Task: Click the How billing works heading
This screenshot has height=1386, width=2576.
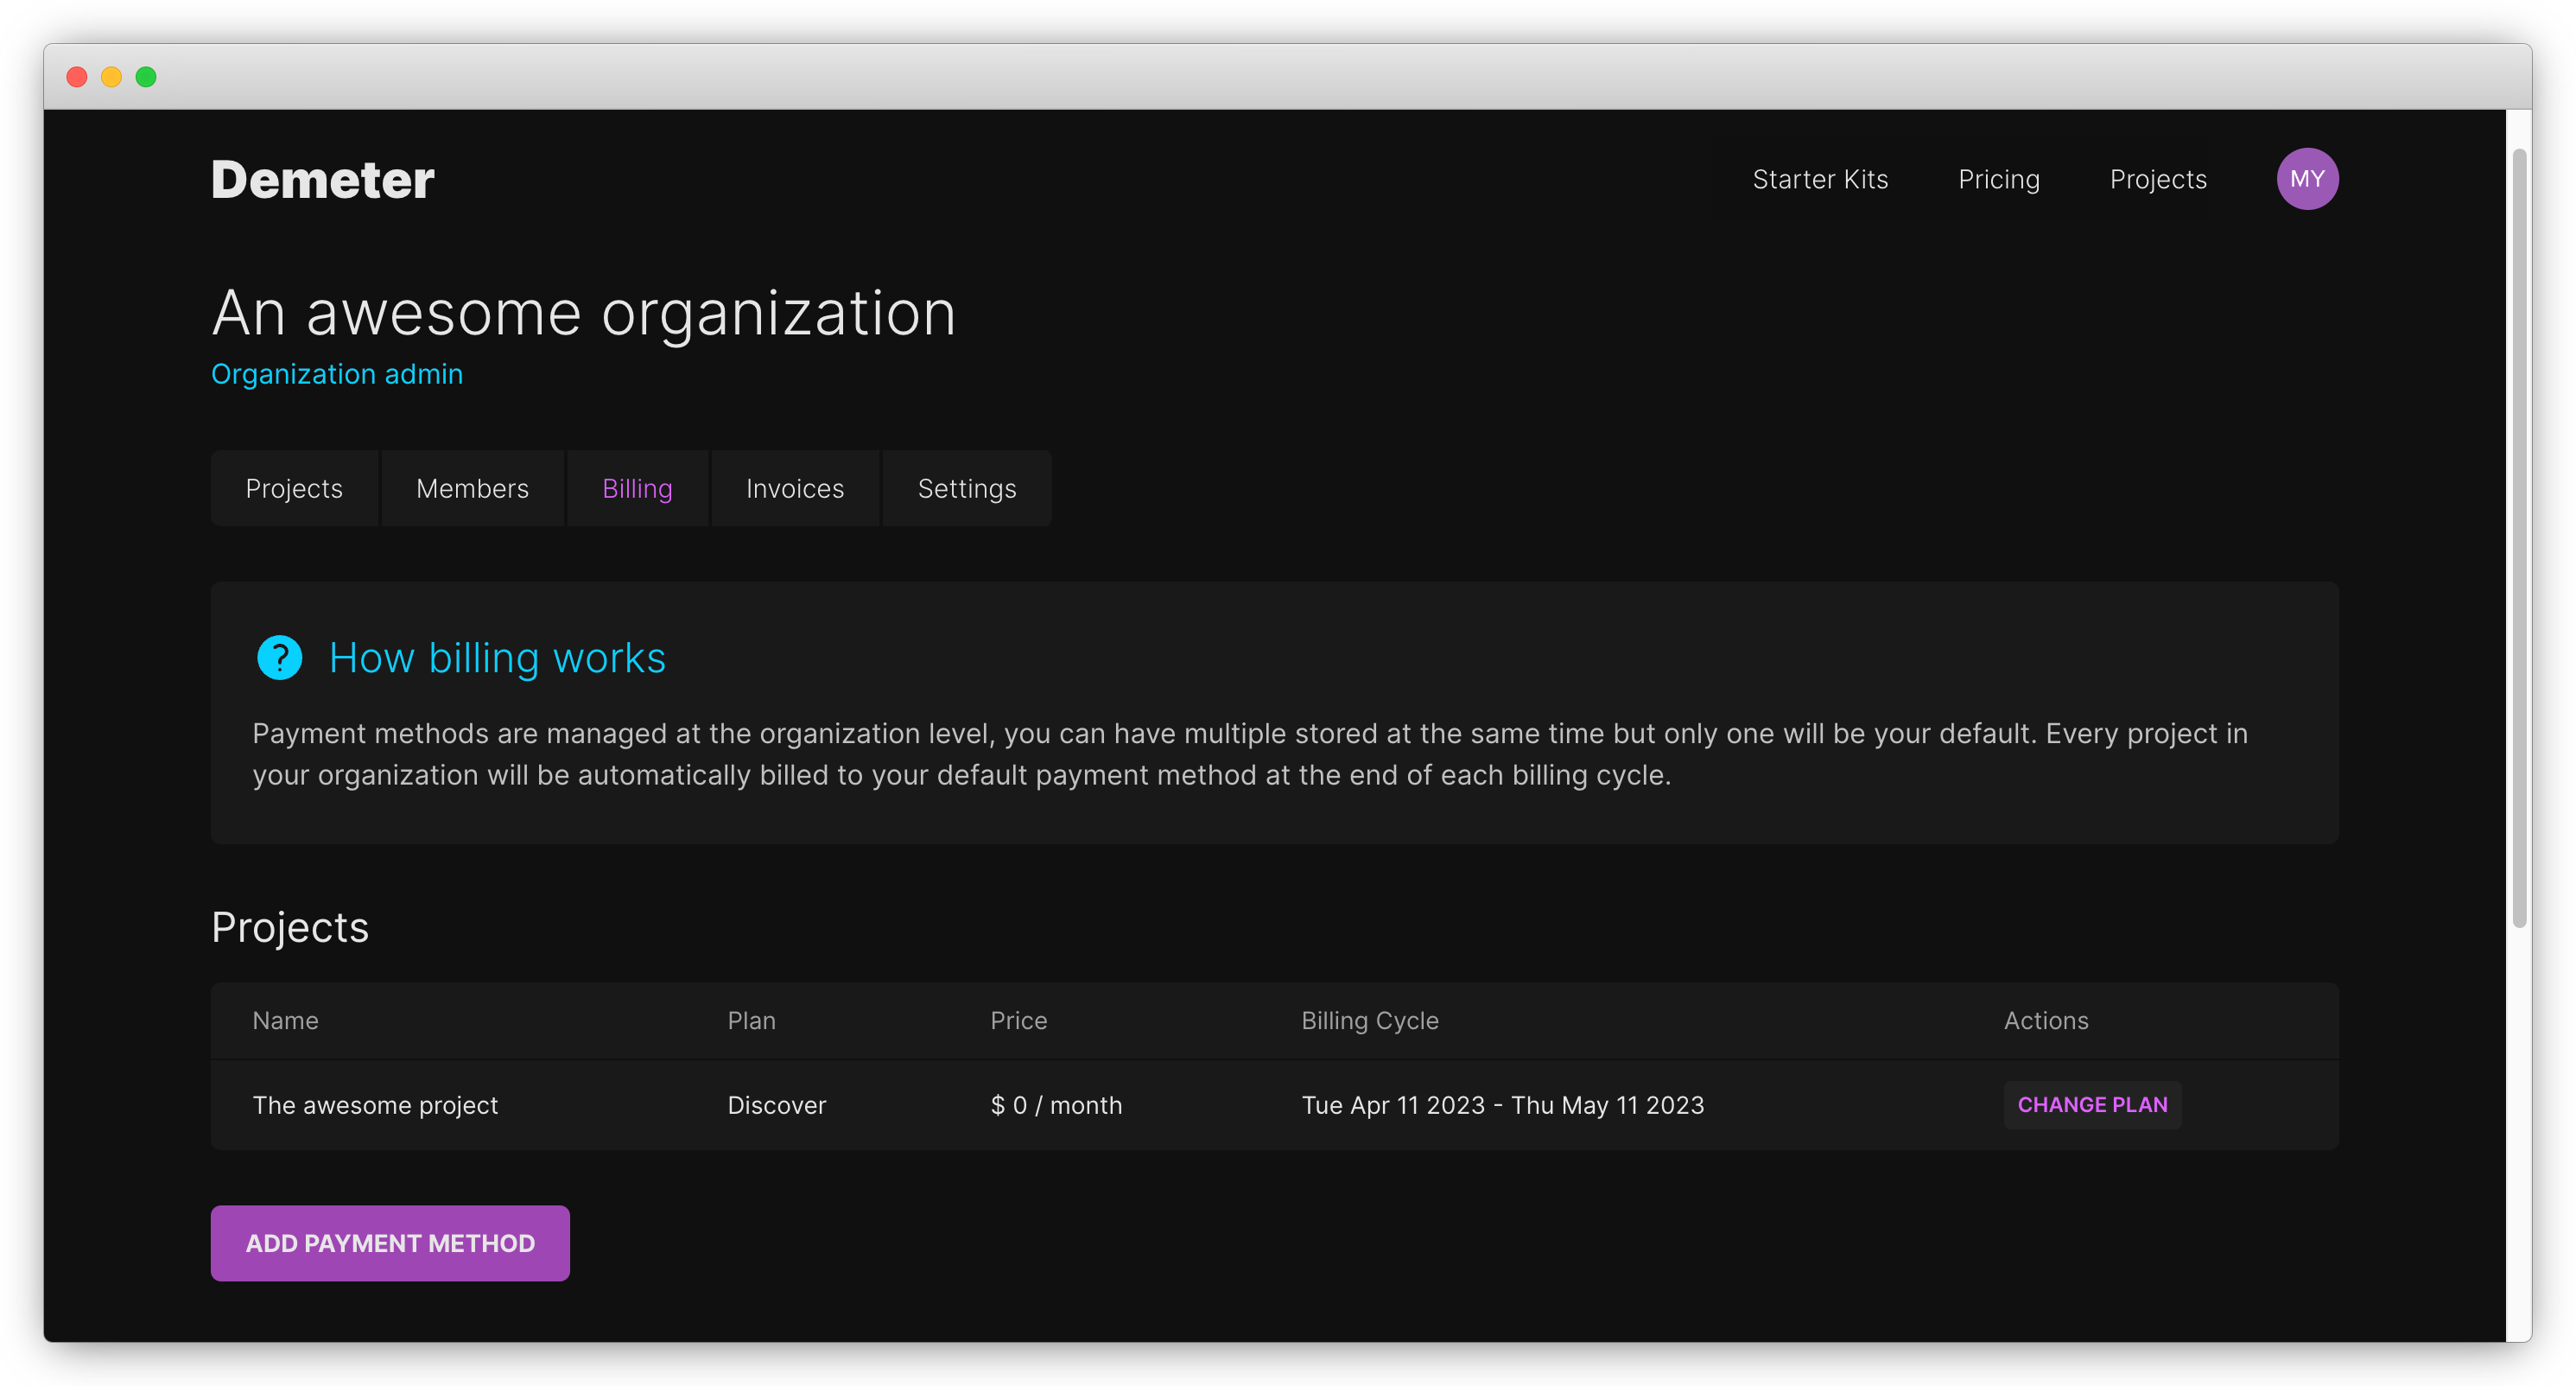Action: pos(497,658)
